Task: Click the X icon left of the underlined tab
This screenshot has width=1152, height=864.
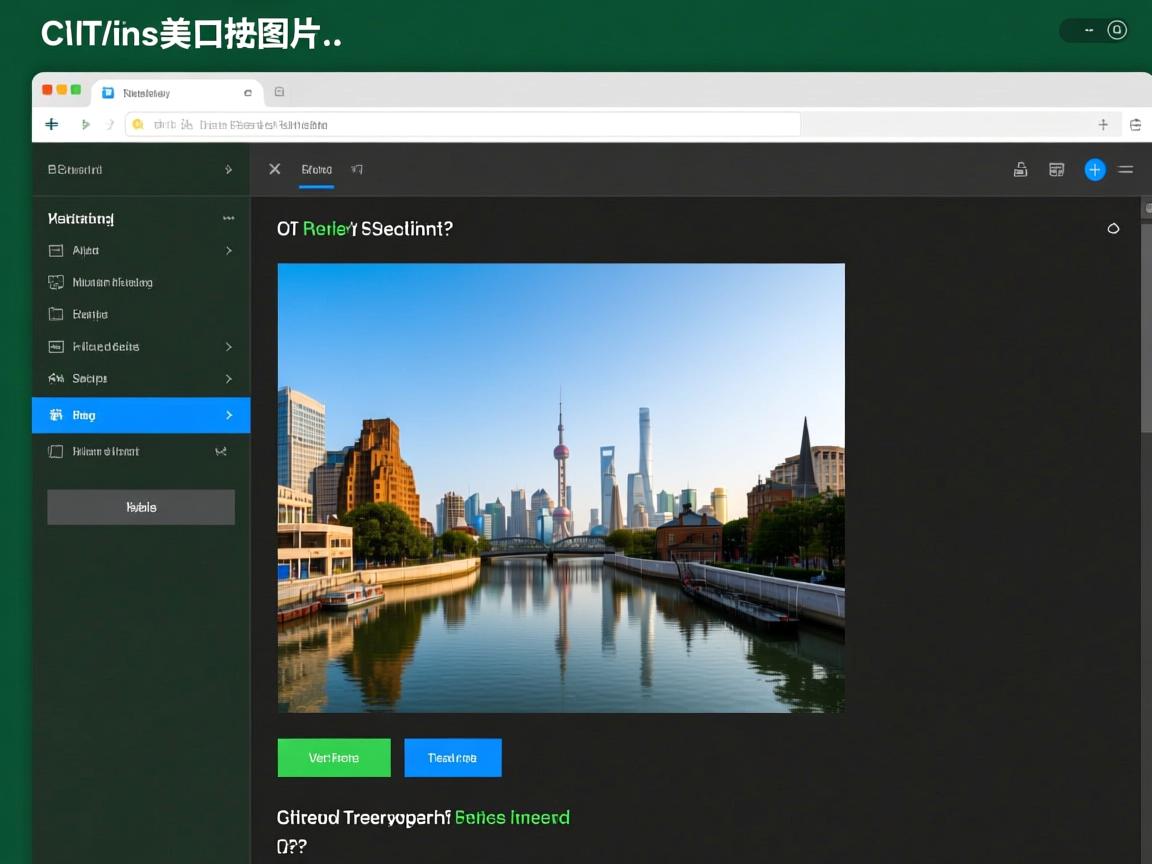Action: (x=275, y=169)
